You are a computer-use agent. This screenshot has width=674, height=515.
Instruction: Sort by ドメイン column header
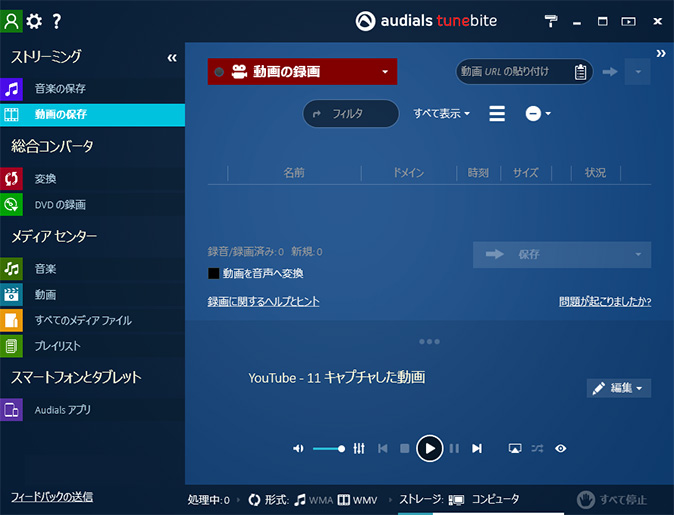[409, 173]
